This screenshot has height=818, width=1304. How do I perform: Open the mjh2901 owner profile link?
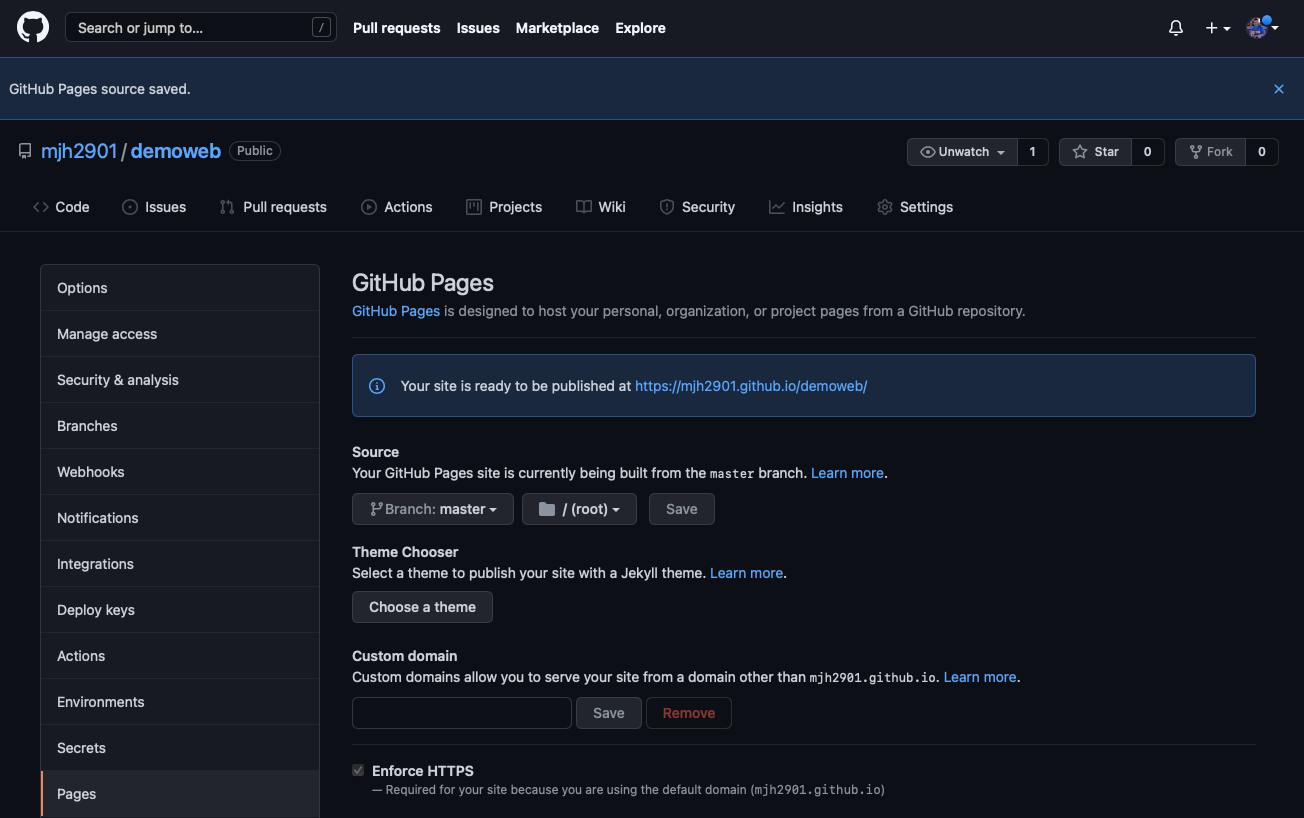(79, 151)
